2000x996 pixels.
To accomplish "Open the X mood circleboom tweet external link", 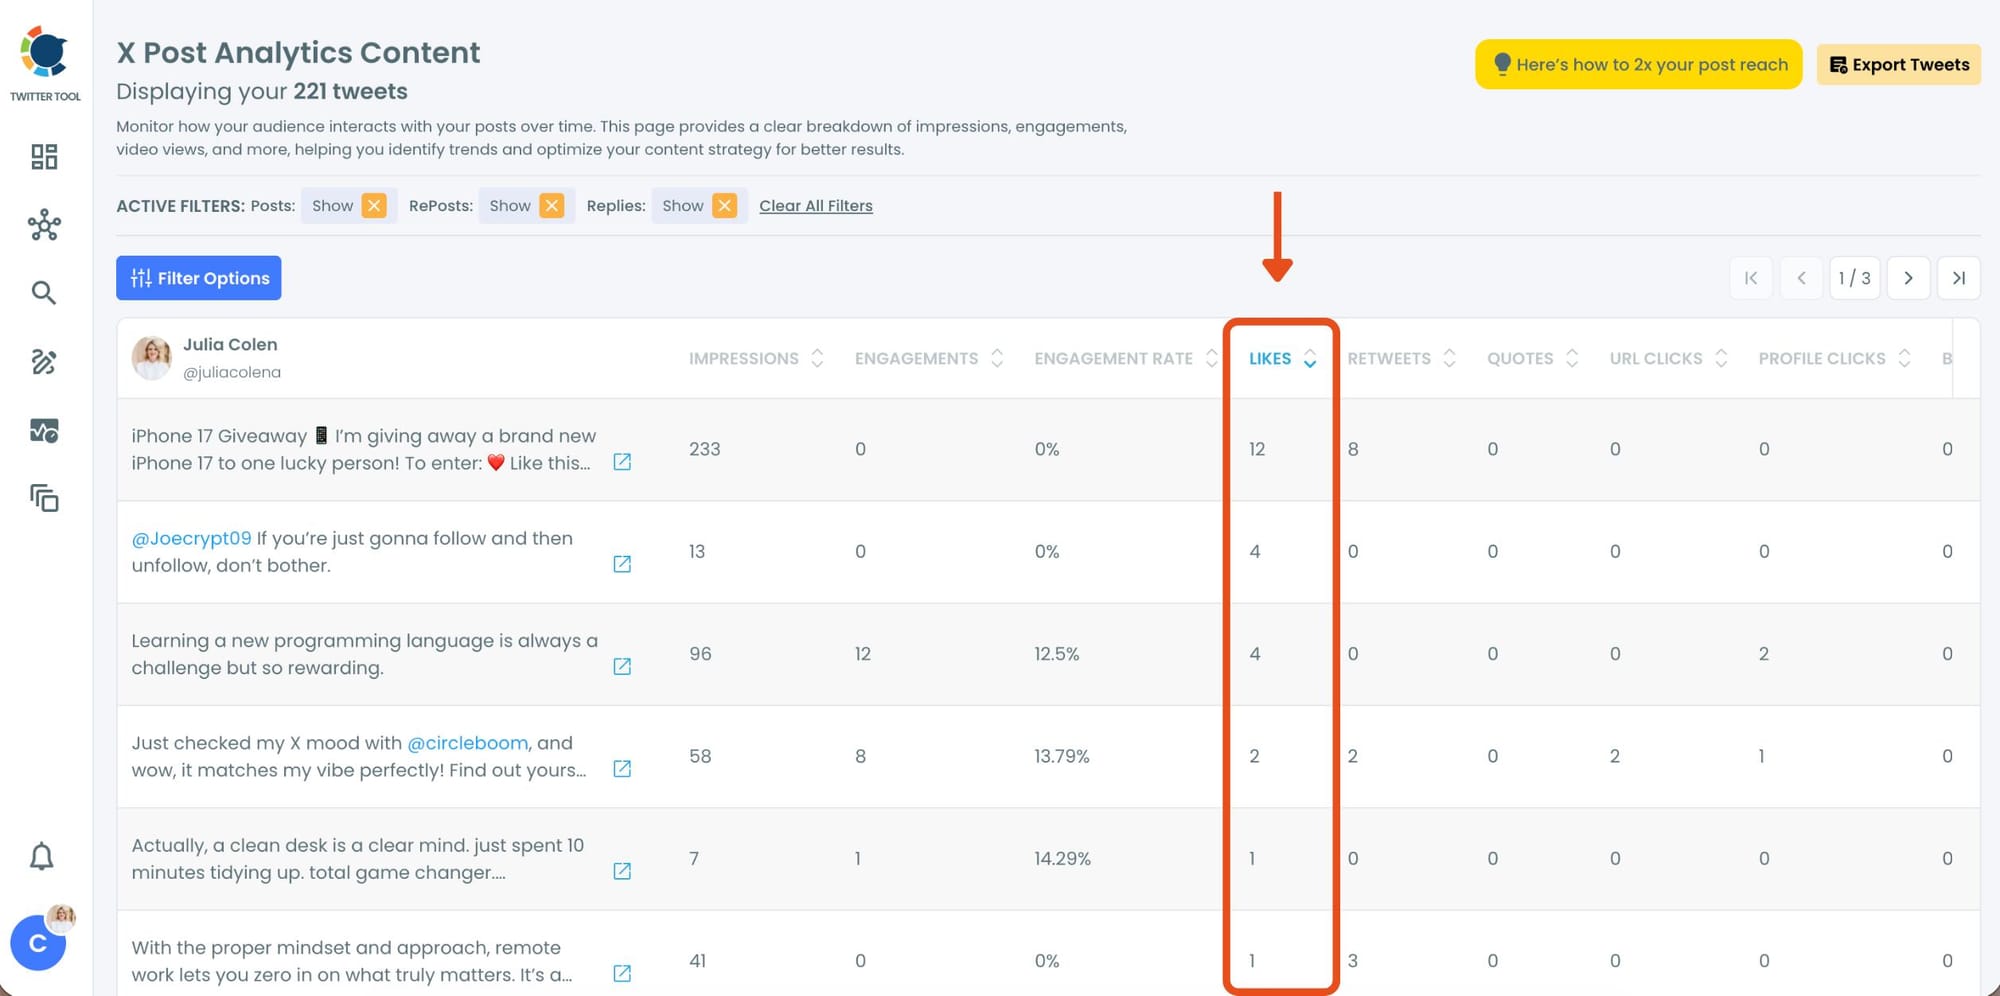I will coord(622,769).
